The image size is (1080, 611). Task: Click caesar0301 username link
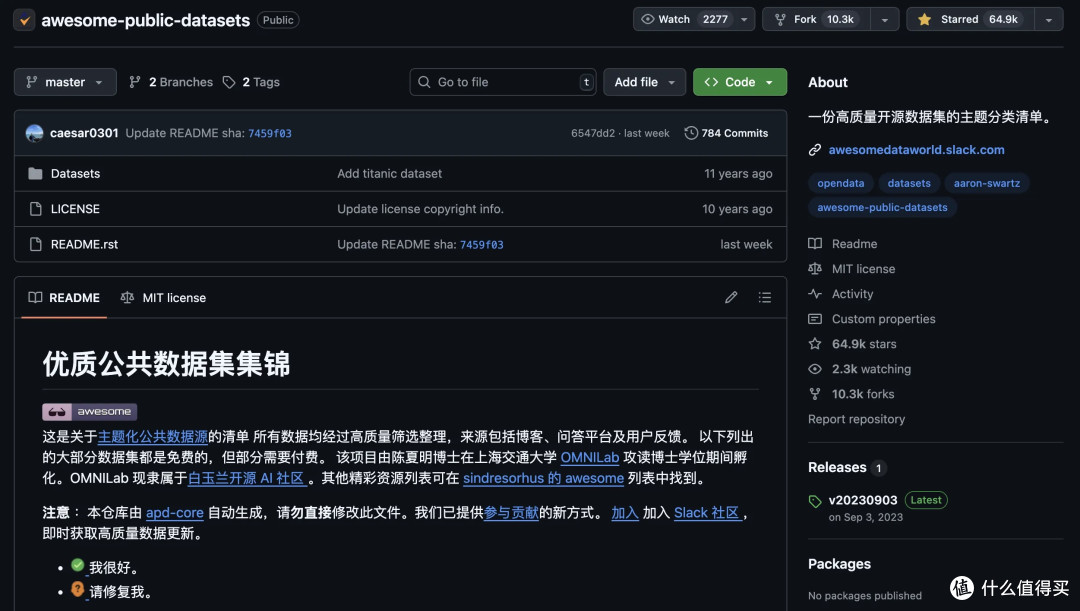[x=84, y=133]
